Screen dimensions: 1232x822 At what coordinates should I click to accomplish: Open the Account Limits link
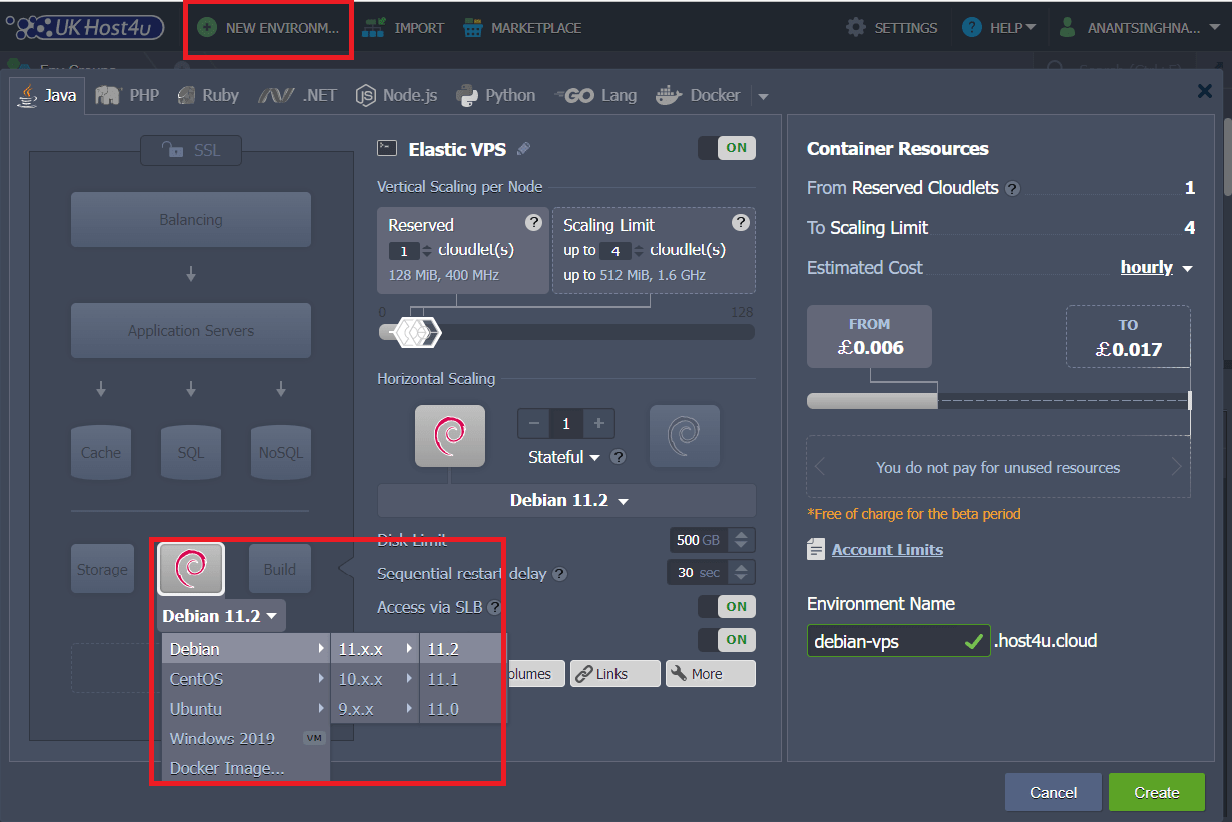[x=887, y=549]
